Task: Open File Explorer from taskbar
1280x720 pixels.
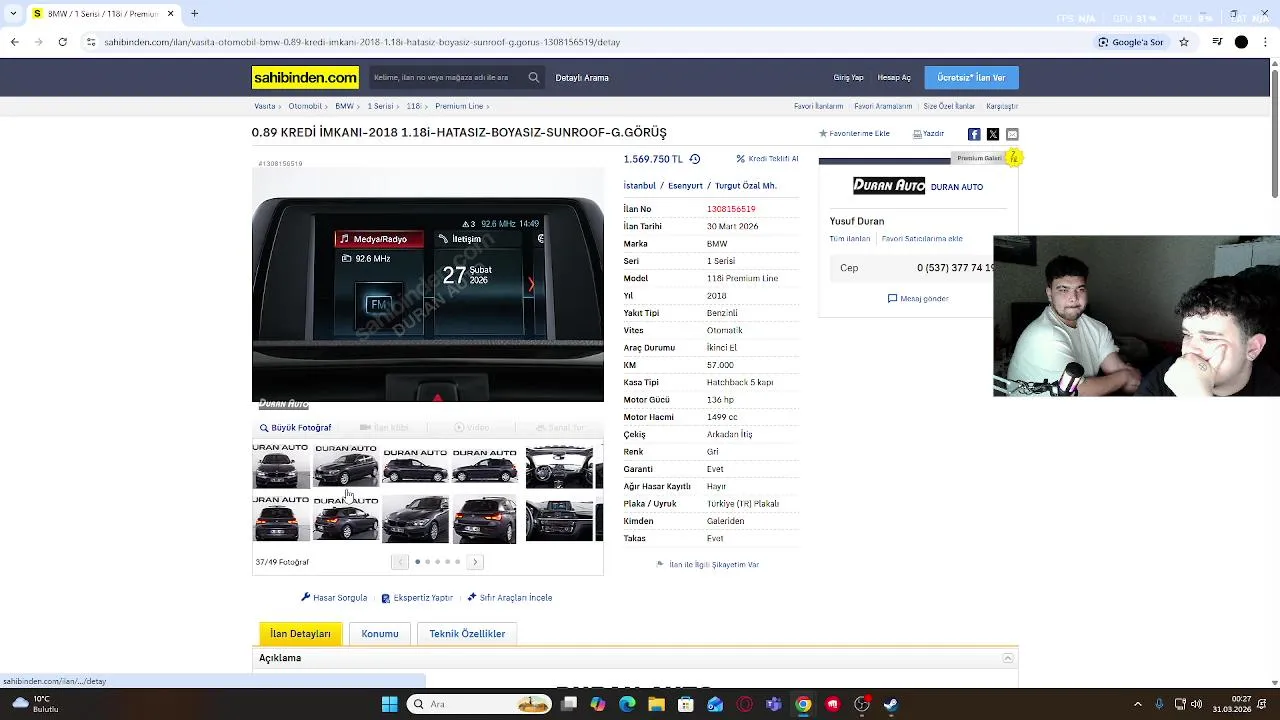Action: (656, 704)
